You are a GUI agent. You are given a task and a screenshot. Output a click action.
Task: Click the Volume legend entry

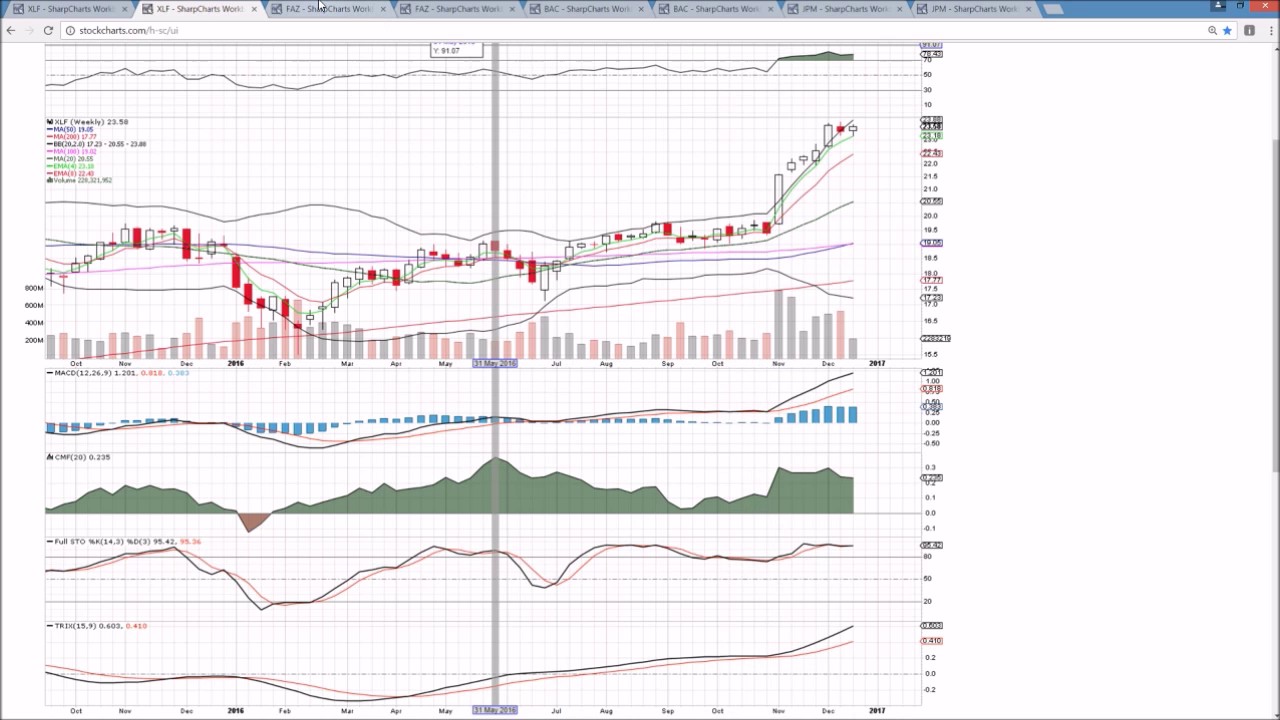[x=80, y=180]
